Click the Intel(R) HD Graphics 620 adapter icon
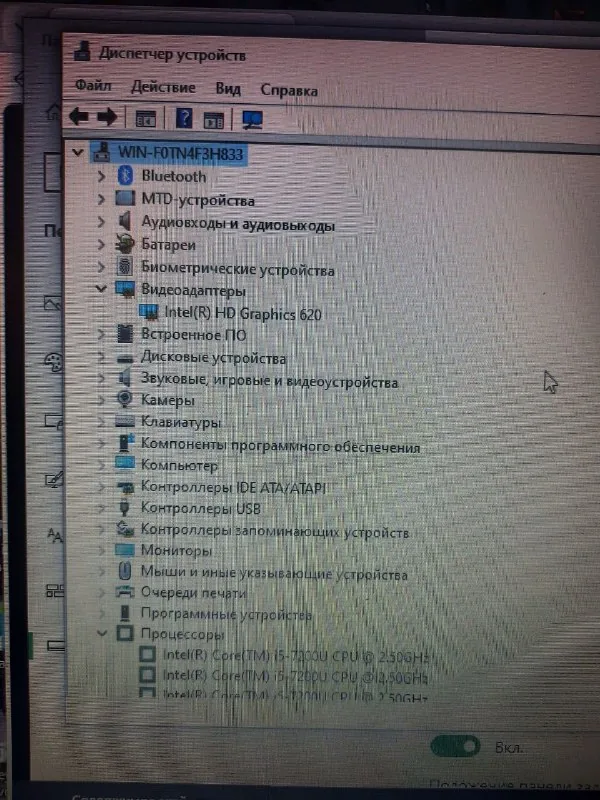Screen dimensions: 600x800 148,312
